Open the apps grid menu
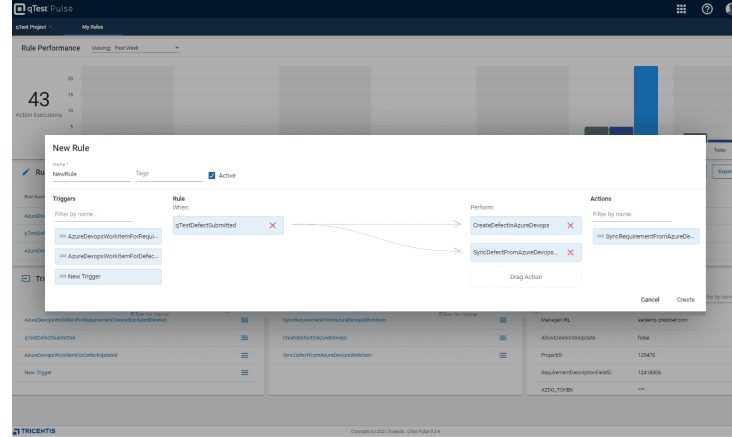The width and height of the screenshot is (732, 437). (x=681, y=9)
